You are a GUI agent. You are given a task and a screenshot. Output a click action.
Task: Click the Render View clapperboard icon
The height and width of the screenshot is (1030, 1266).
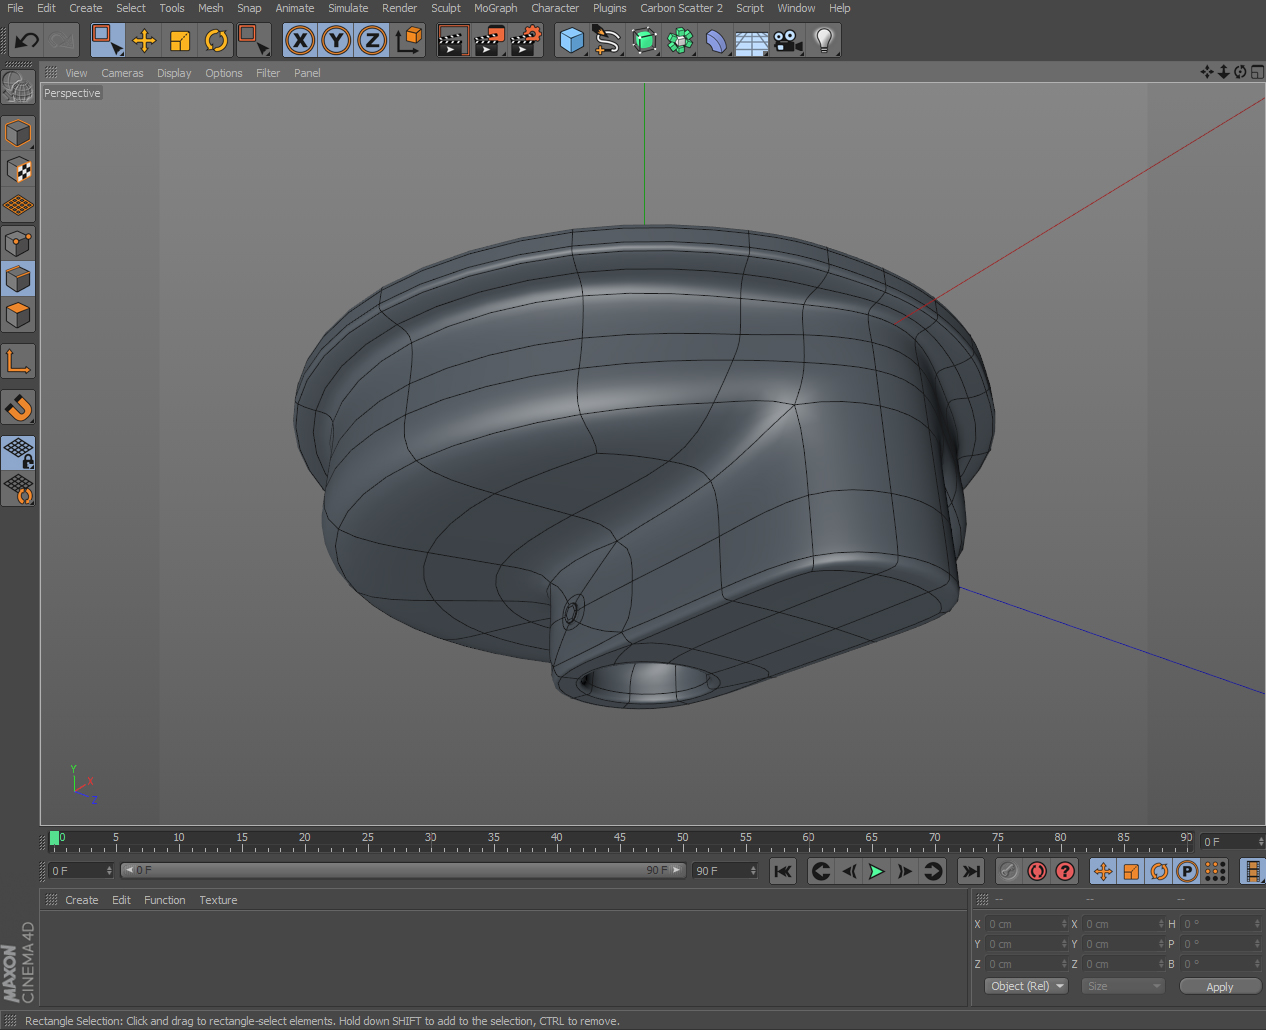click(x=452, y=41)
